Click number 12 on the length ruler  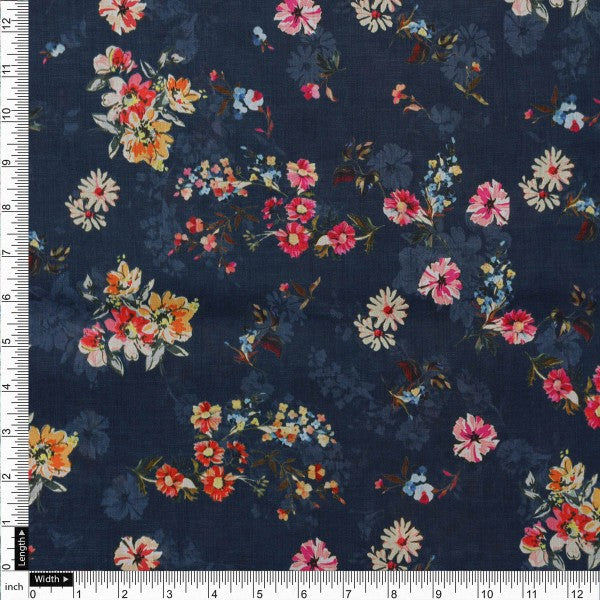click(x=7, y=24)
